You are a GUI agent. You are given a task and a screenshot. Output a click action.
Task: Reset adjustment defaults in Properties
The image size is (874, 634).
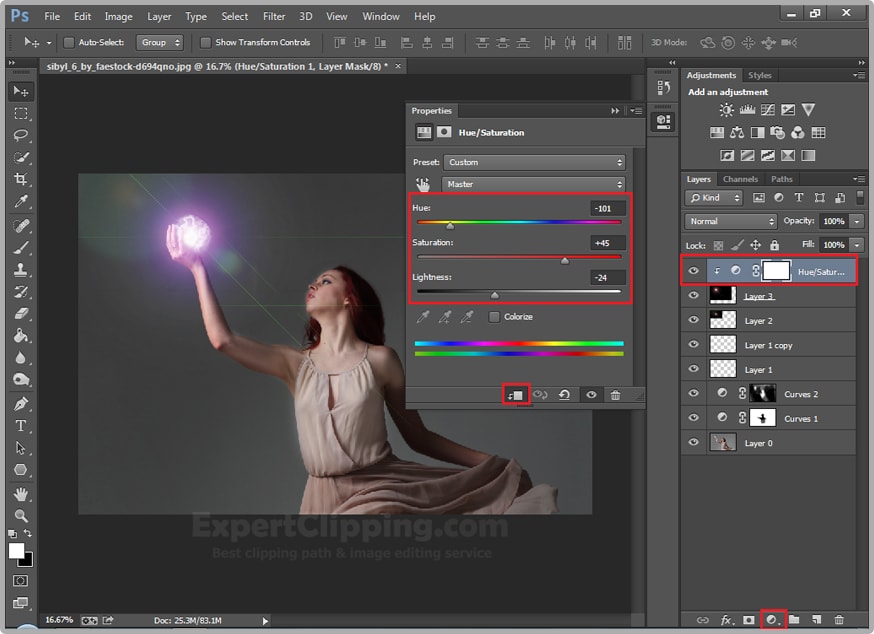(565, 395)
